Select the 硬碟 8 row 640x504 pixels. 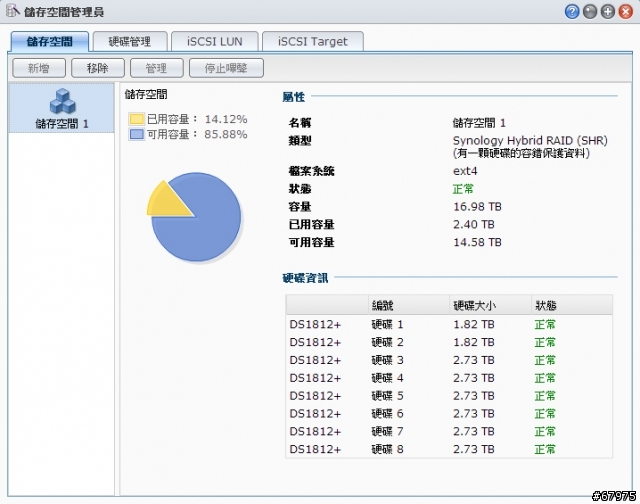(x=449, y=449)
